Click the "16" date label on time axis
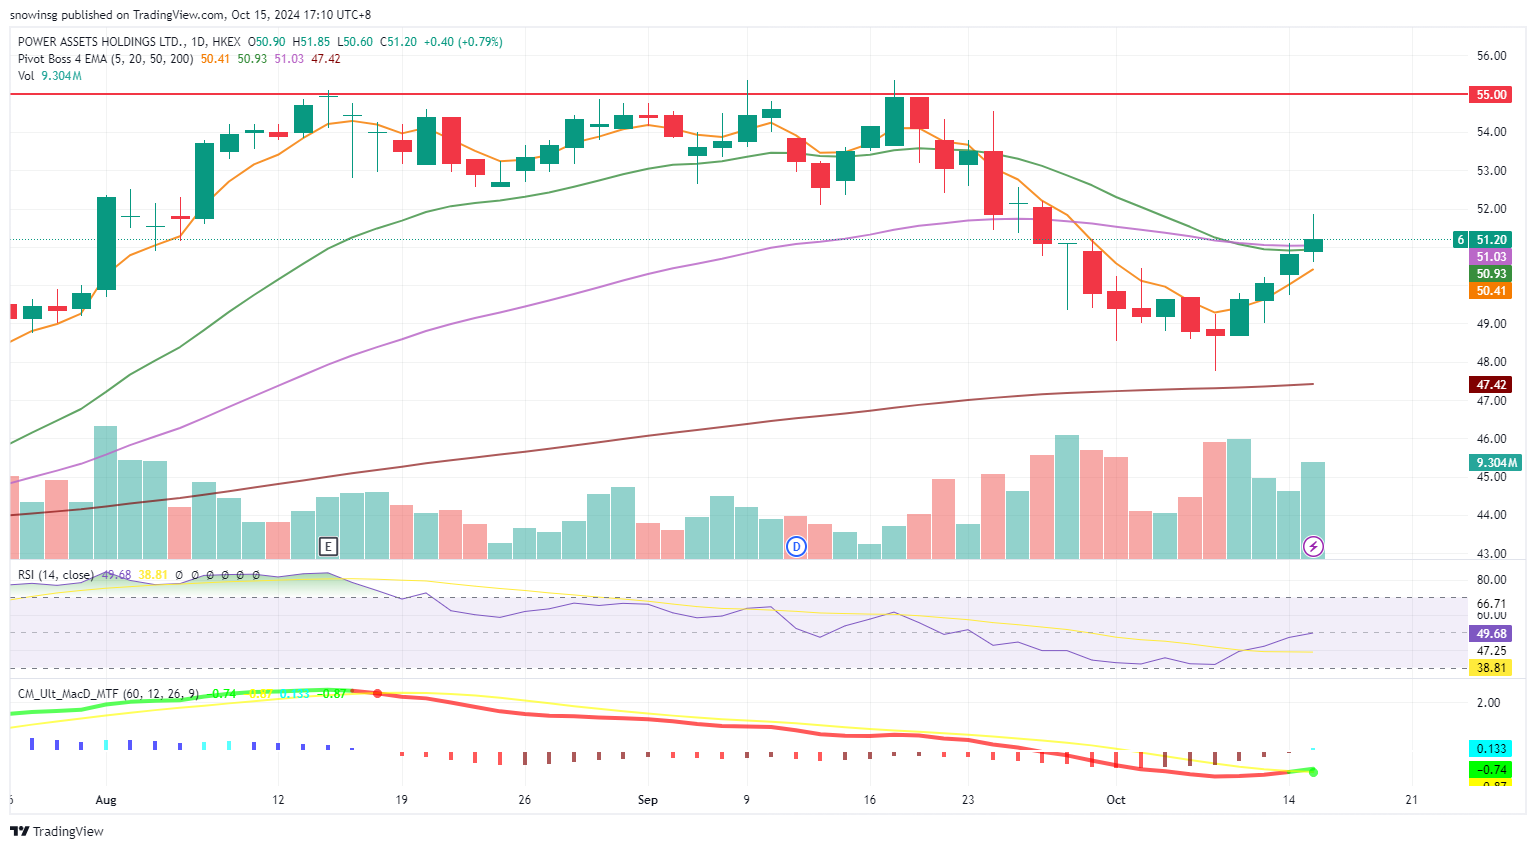 point(870,800)
